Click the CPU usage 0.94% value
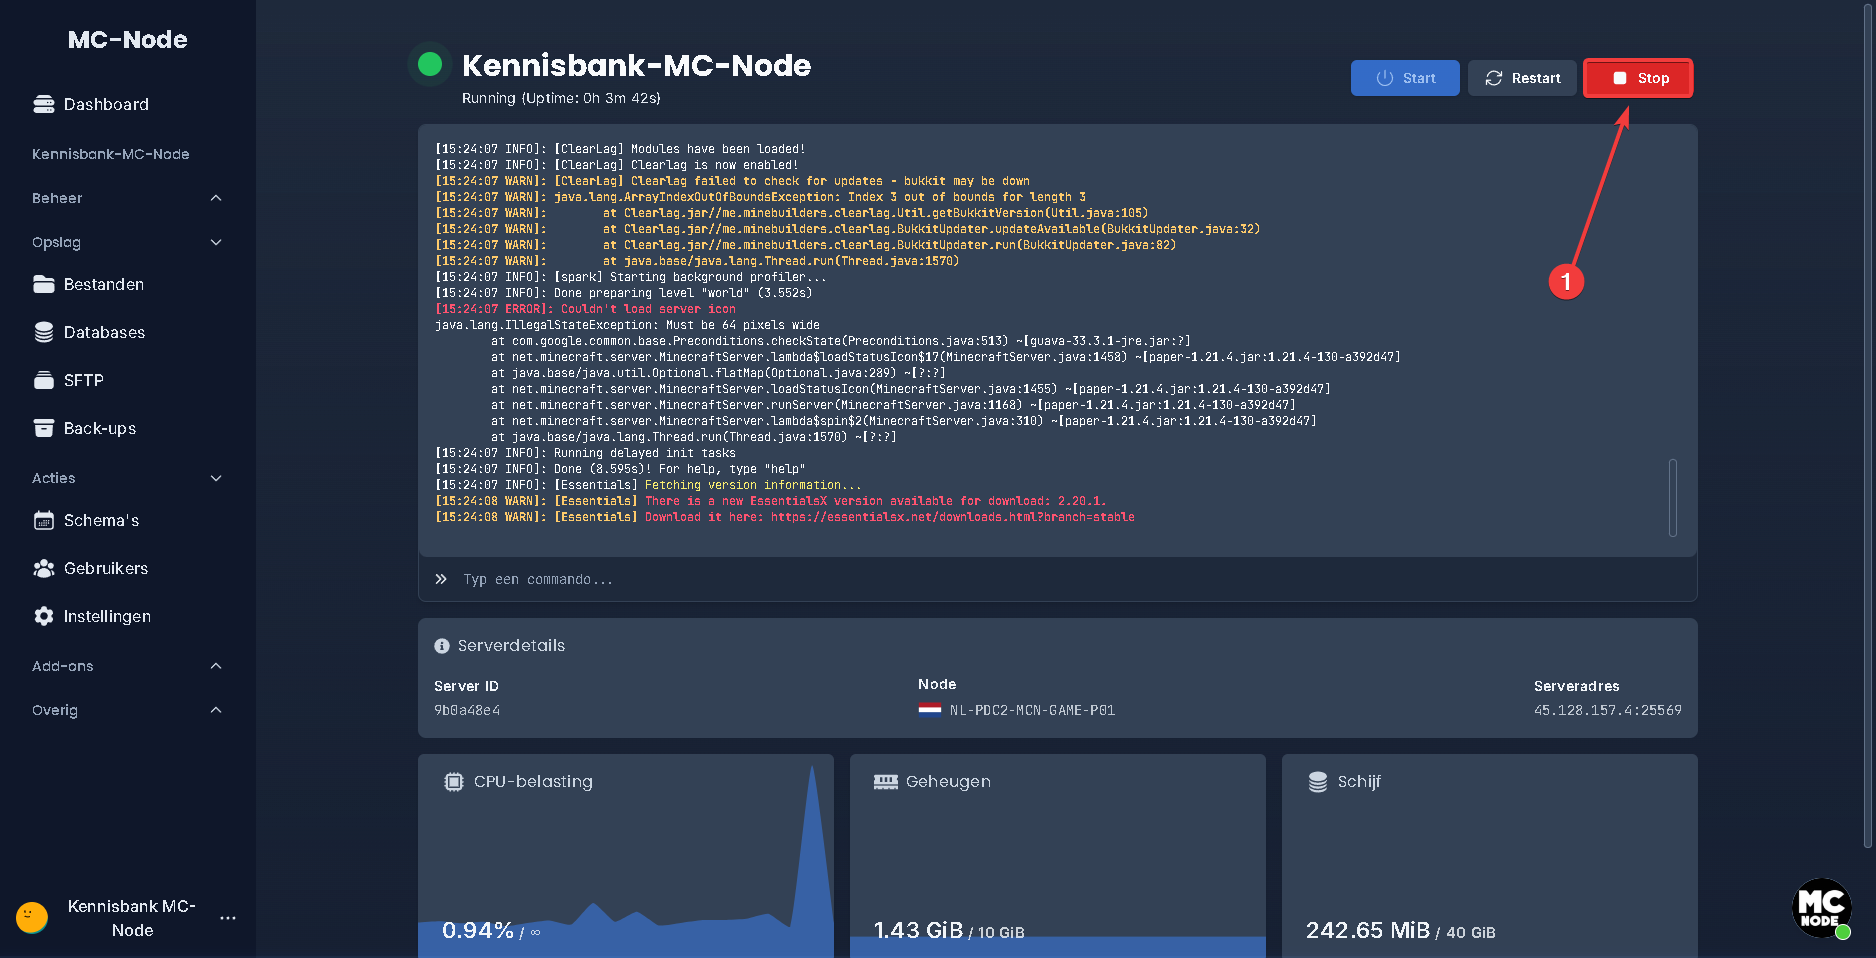Screen dimensions: 1876x958 point(478,930)
